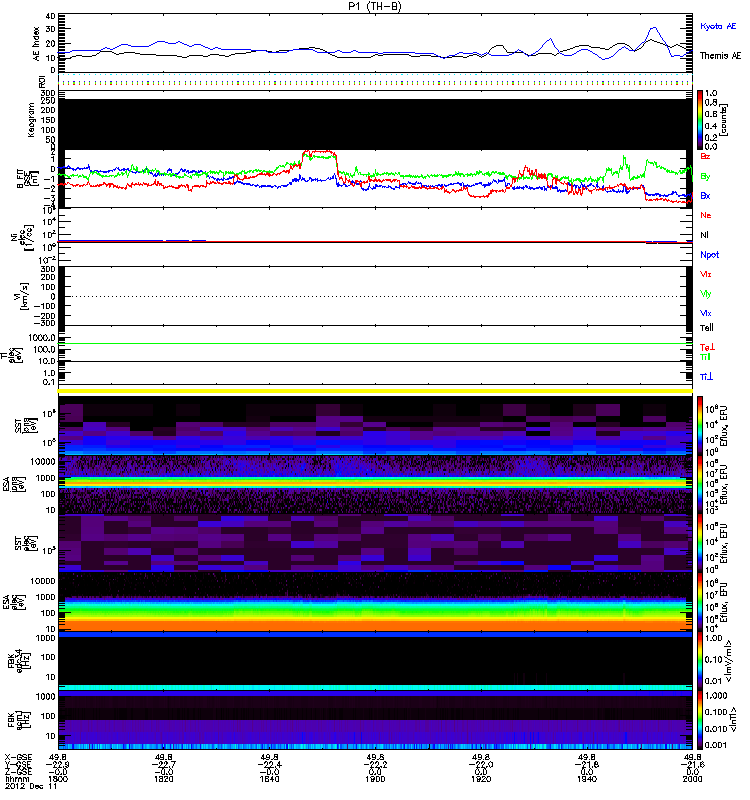Click the red Te⊥ temperature legend label
The height and width of the screenshot is (800, 750).
(707, 346)
